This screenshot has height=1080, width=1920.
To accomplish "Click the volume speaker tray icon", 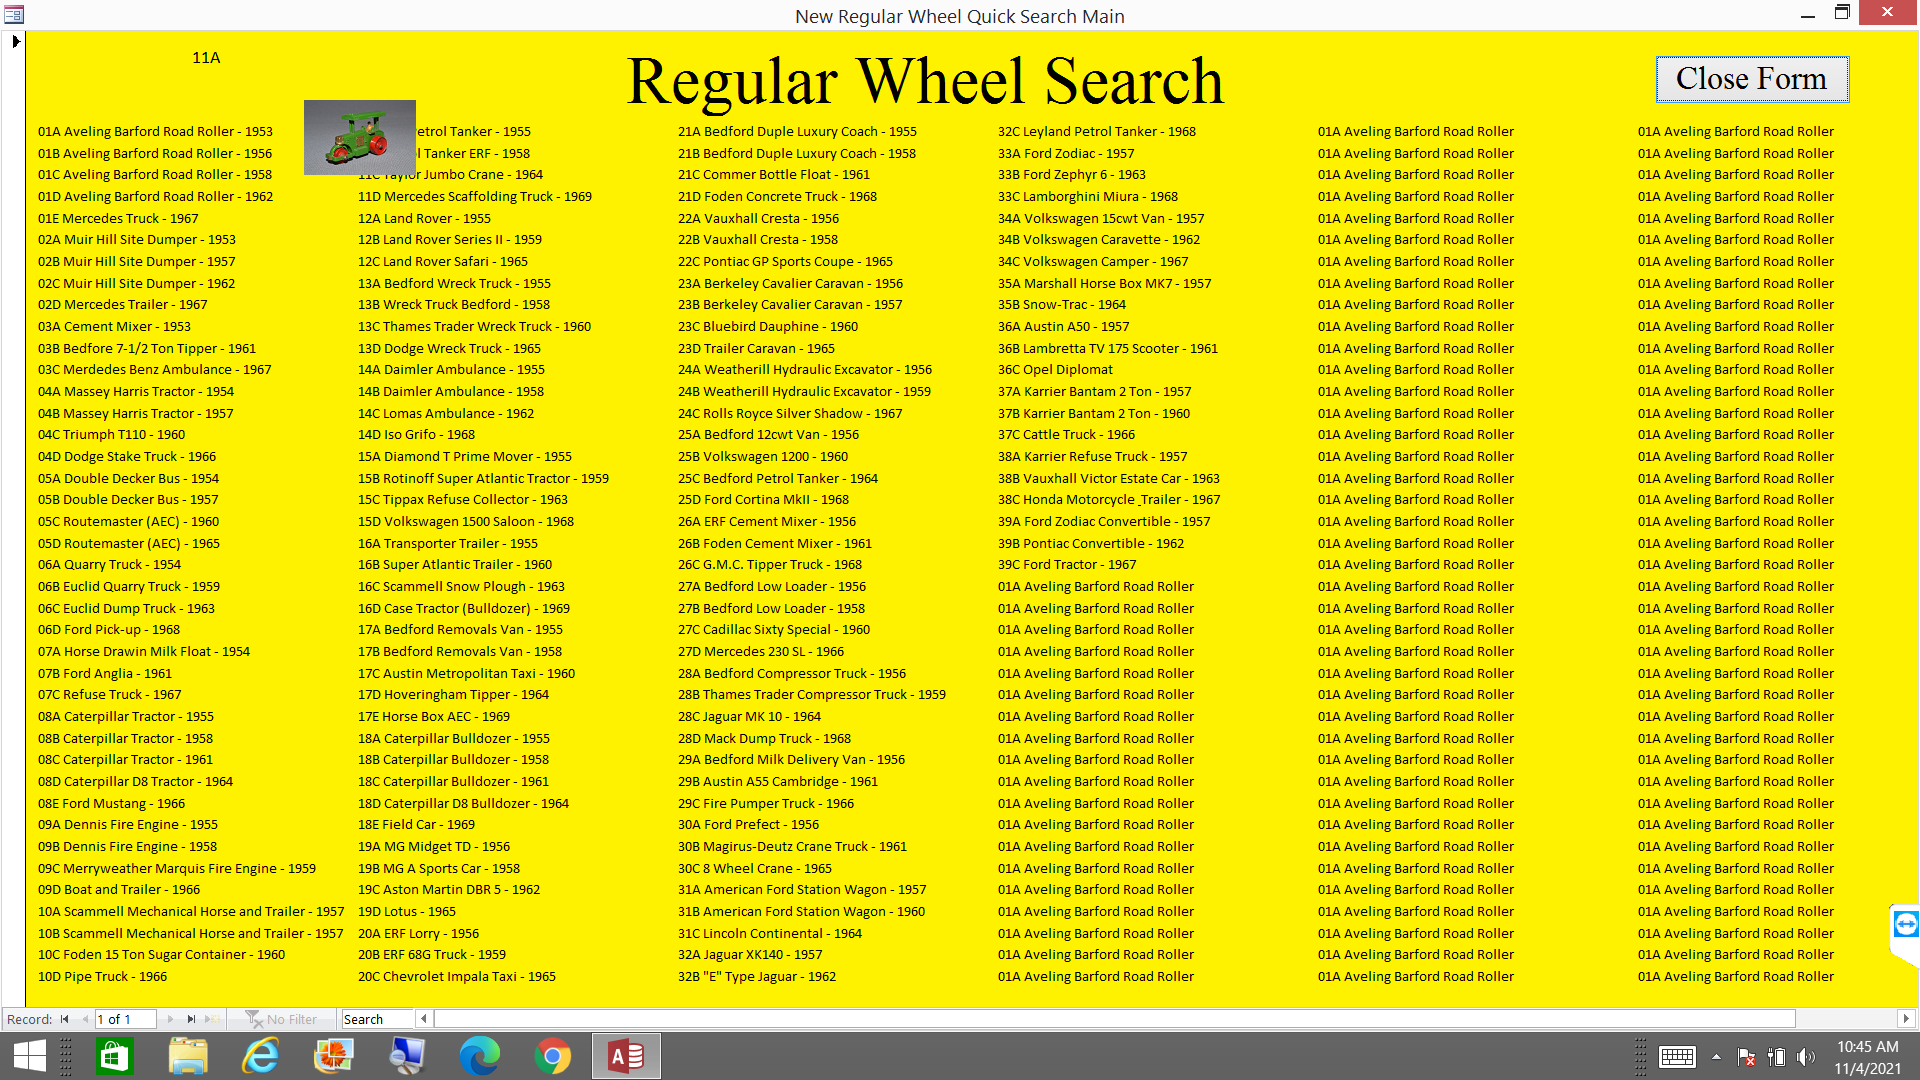I will (1805, 1057).
